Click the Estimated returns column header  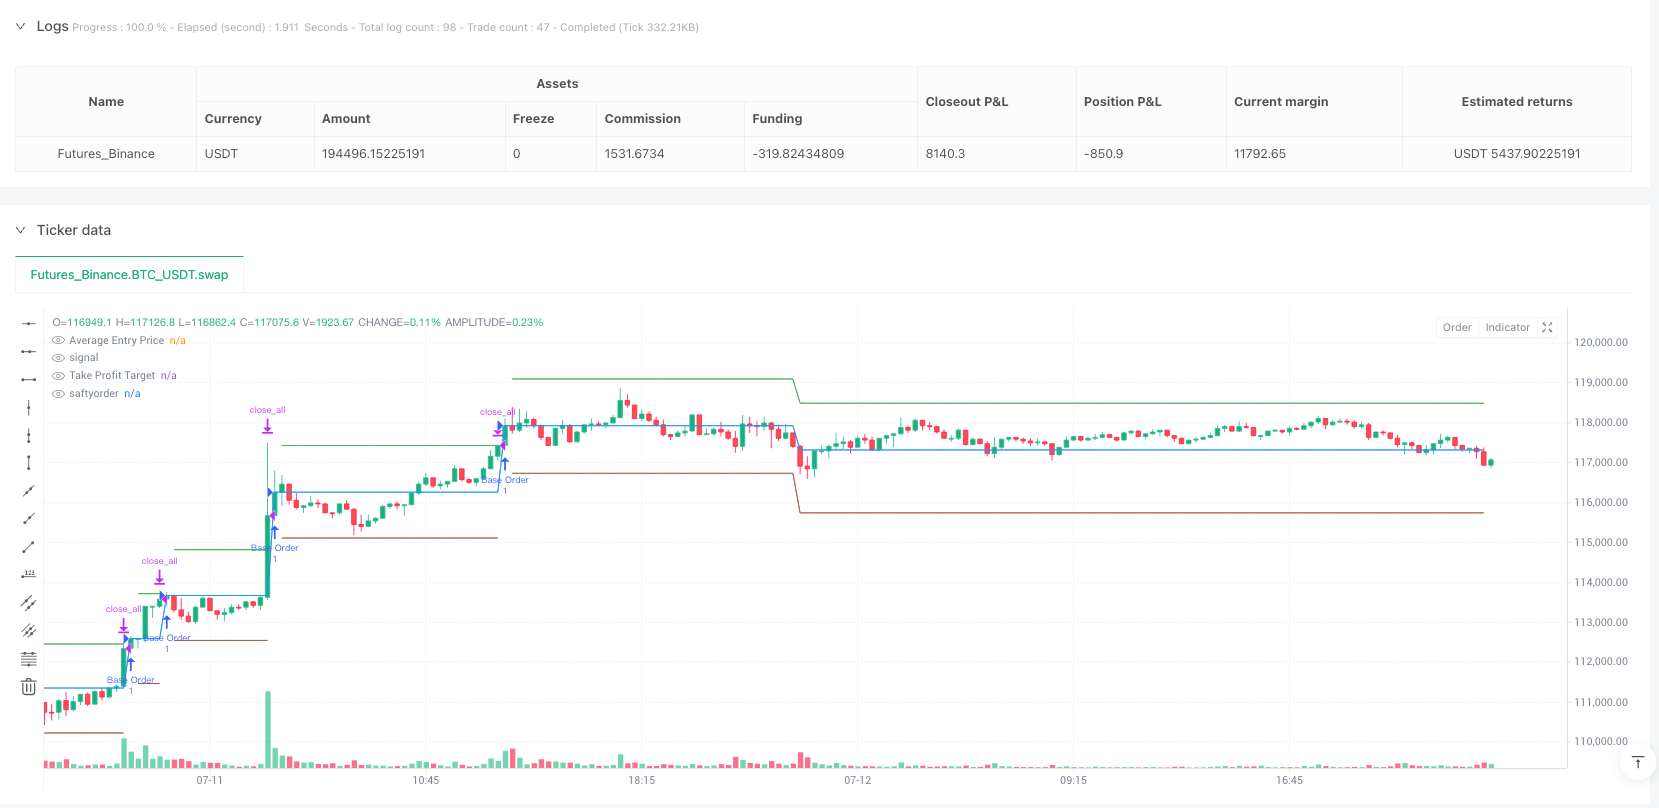pyautogui.click(x=1516, y=102)
